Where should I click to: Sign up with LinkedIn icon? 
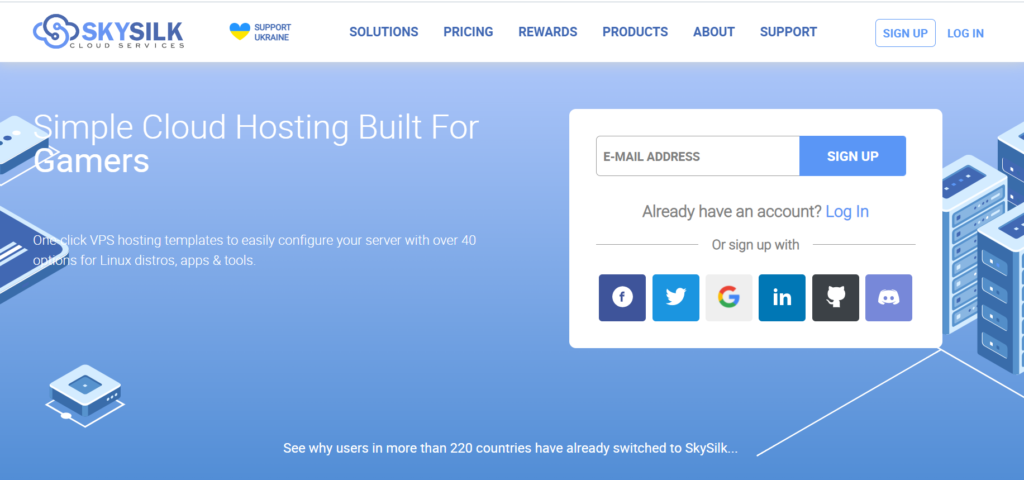coord(782,298)
